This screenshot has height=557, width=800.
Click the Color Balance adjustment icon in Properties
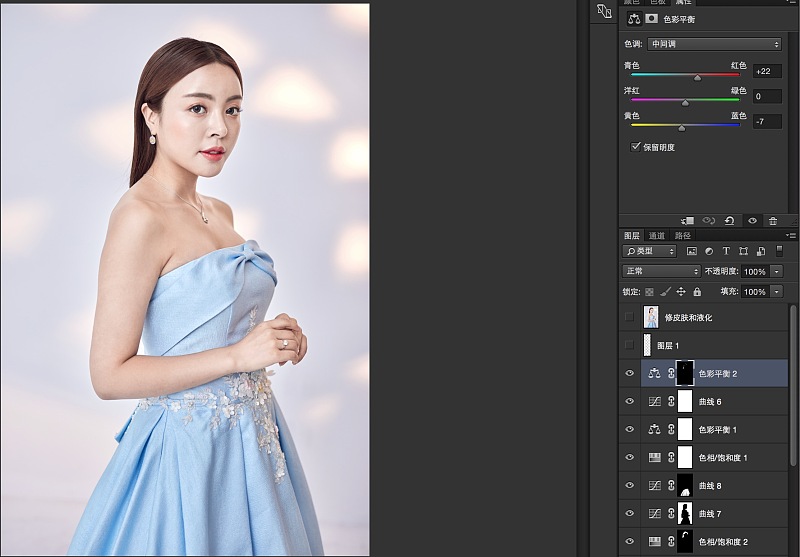[634, 19]
